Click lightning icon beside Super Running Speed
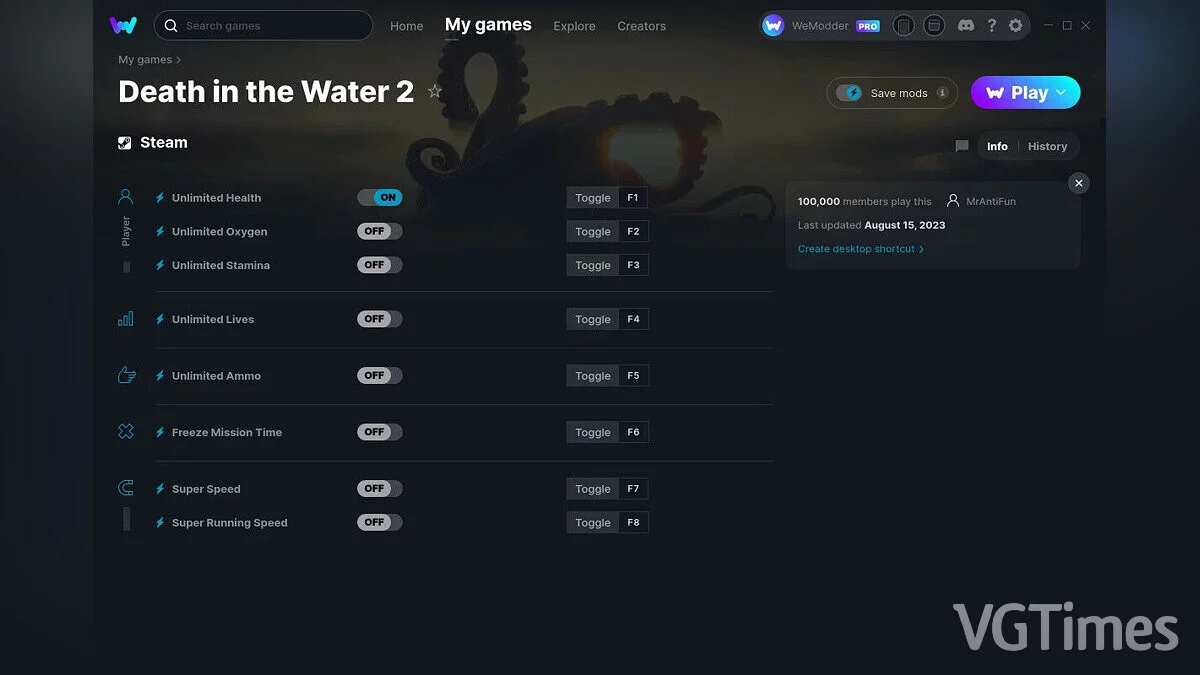Image resolution: width=1200 pixels, height=675 pixels. [160, 522]
